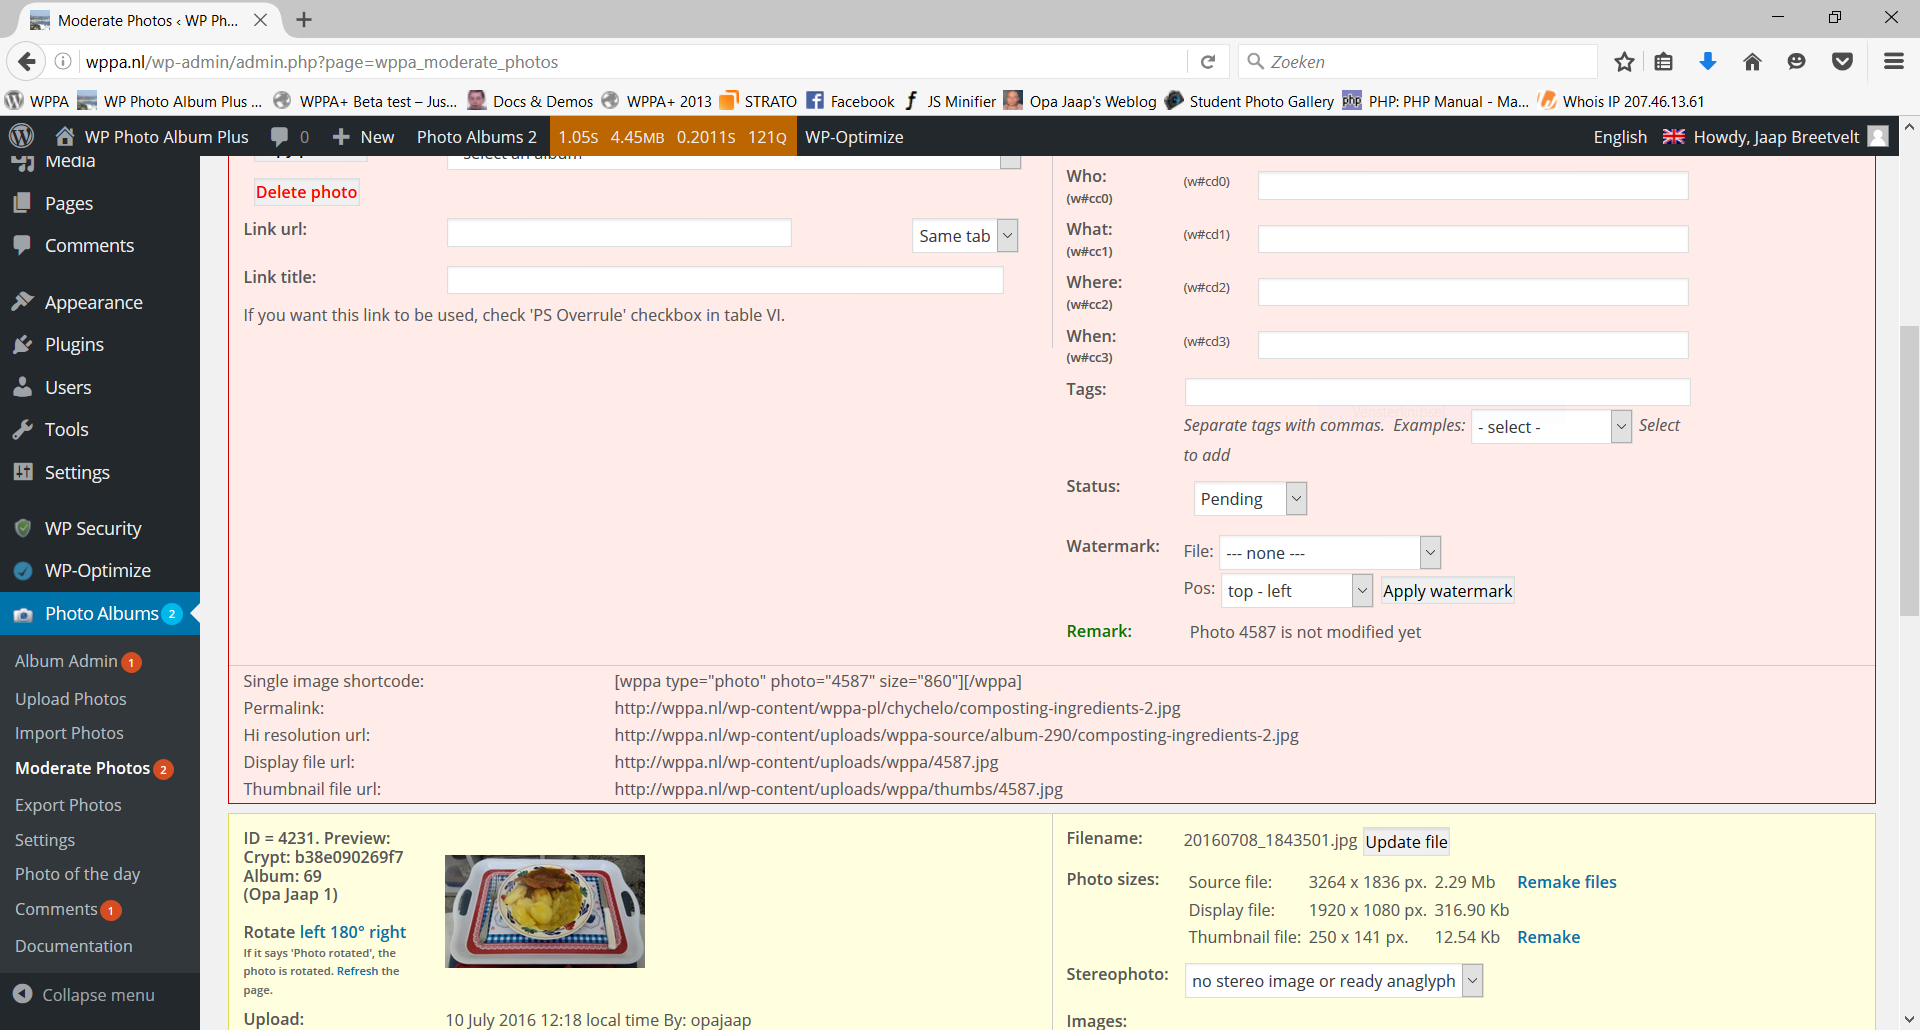Open Appearance via its paintbrush sidebar icon

tap(24, 301)
